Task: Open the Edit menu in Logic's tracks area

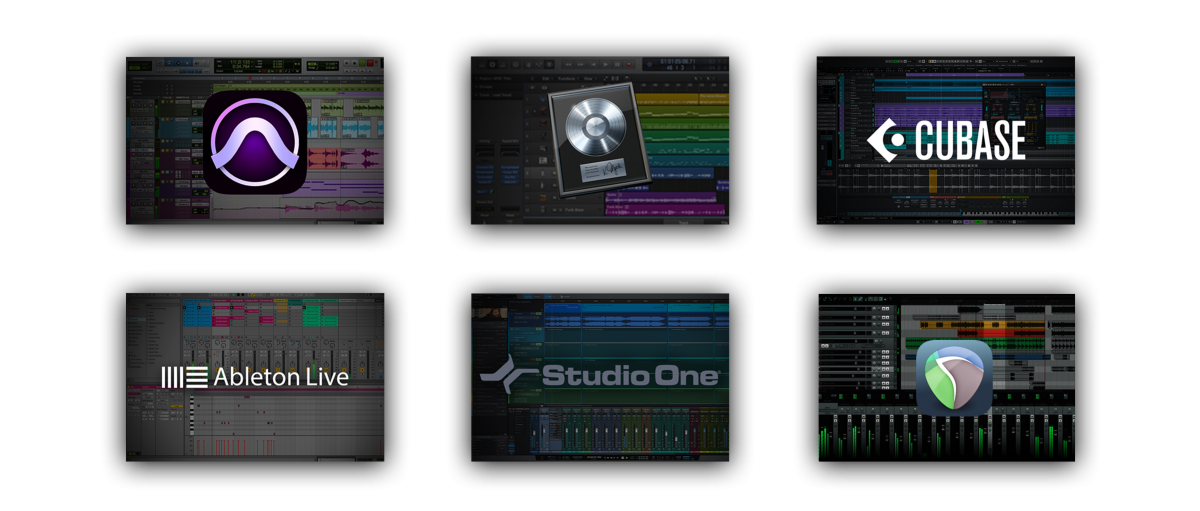Action: pos(546,77)
